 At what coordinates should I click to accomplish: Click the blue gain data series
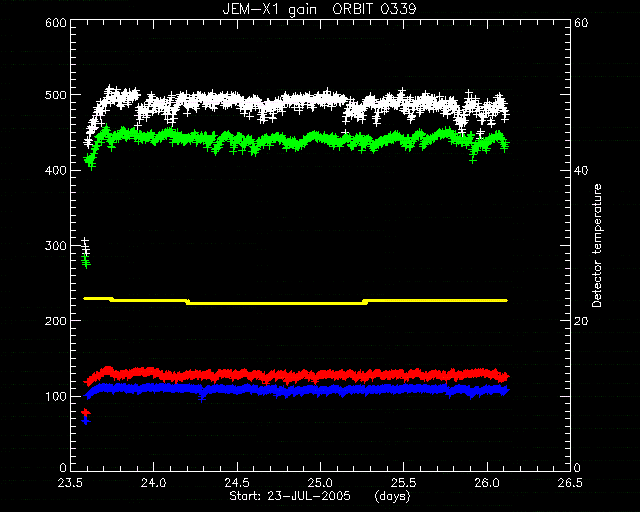(x=296, y=390)
